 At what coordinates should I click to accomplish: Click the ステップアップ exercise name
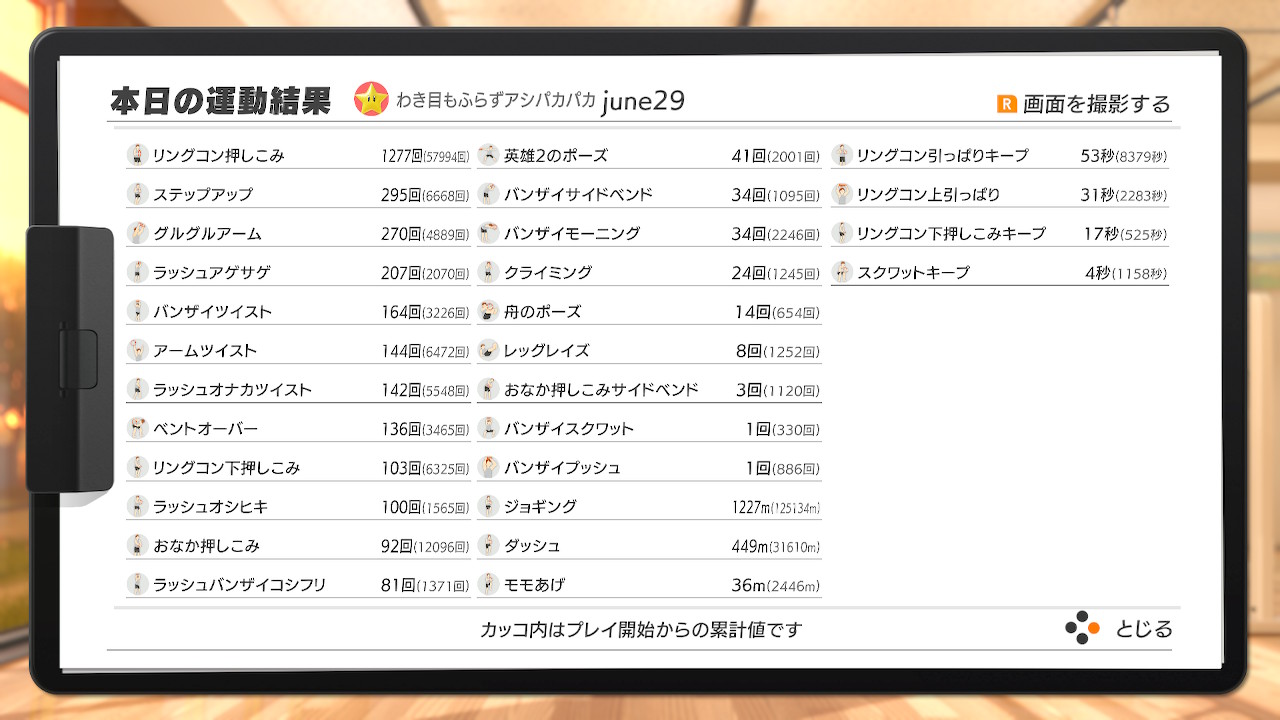[x=203, y=195]
